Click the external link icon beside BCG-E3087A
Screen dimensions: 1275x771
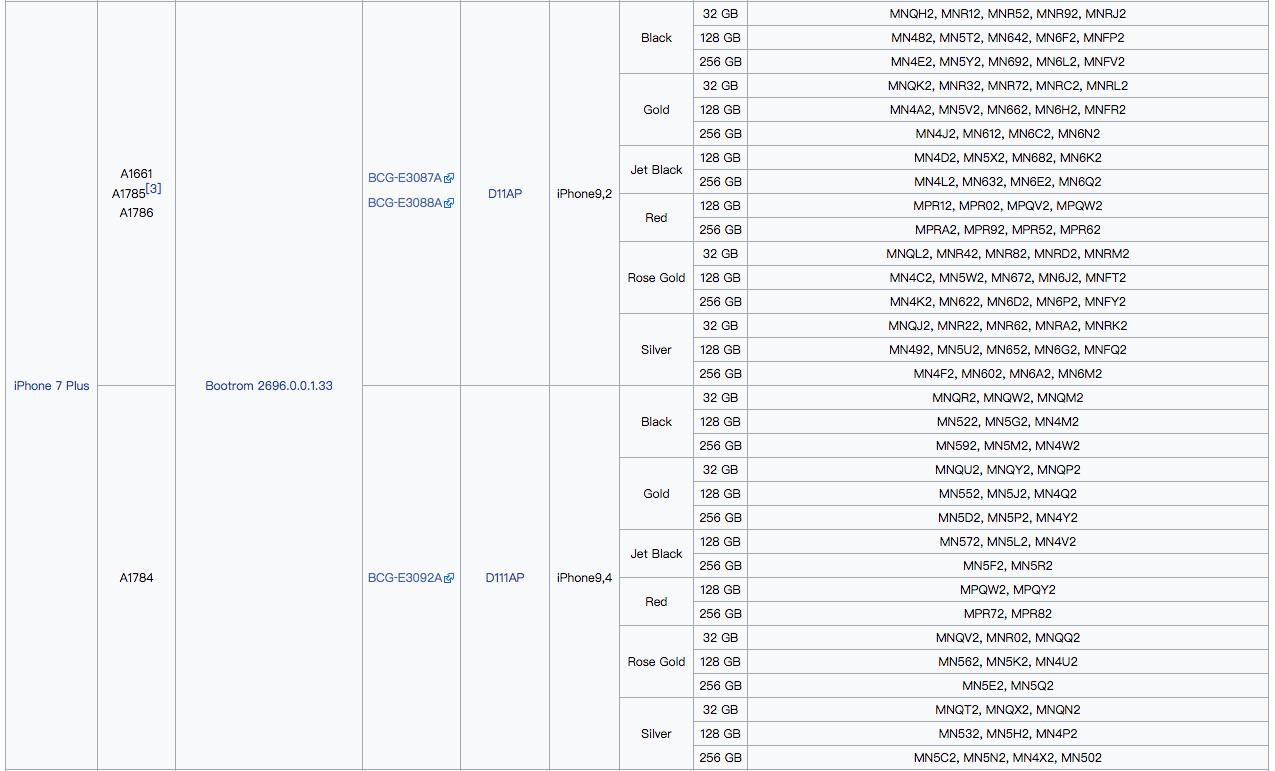449,178
